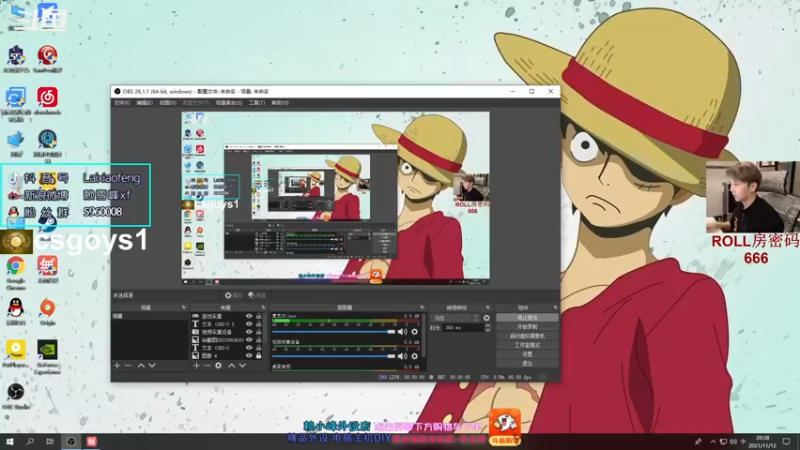
Task: Add a new source with the plus icon
Action: pyautogui.click(x=196, y=366)
